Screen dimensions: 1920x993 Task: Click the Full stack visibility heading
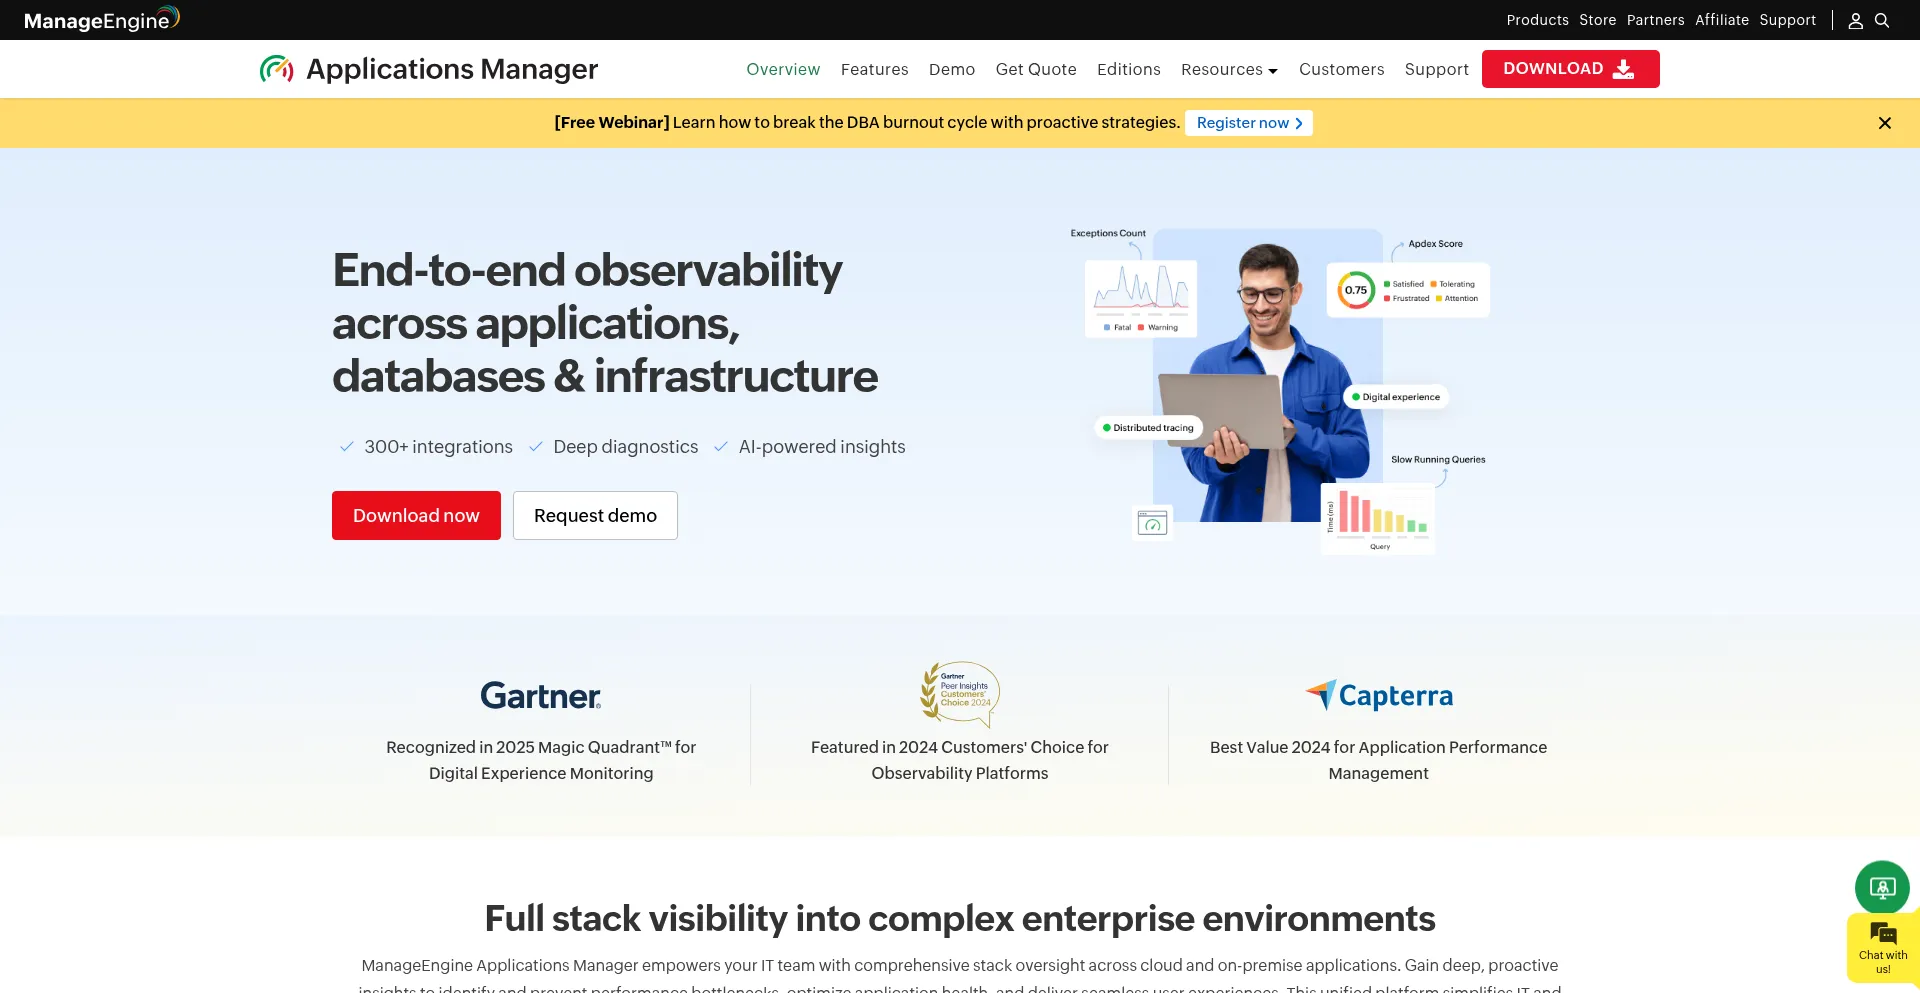[x=960, y=918]
